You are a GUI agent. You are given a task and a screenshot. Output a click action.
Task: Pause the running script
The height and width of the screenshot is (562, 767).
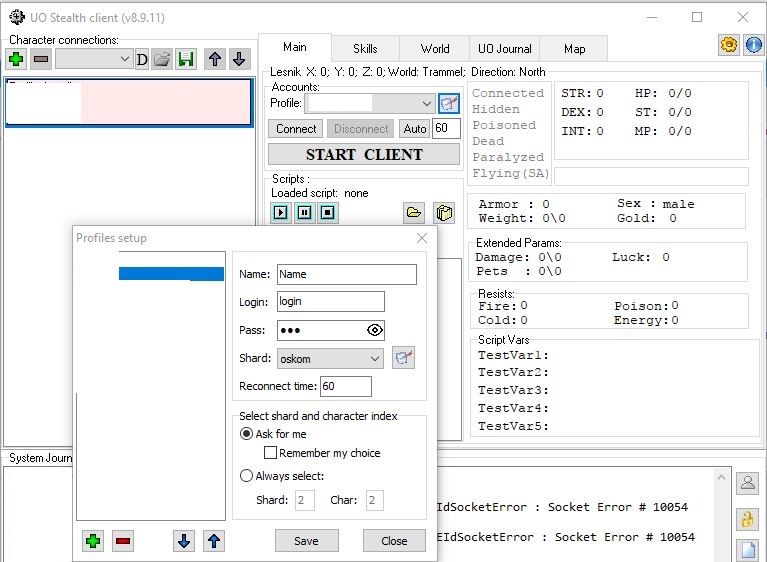[304, 213]
